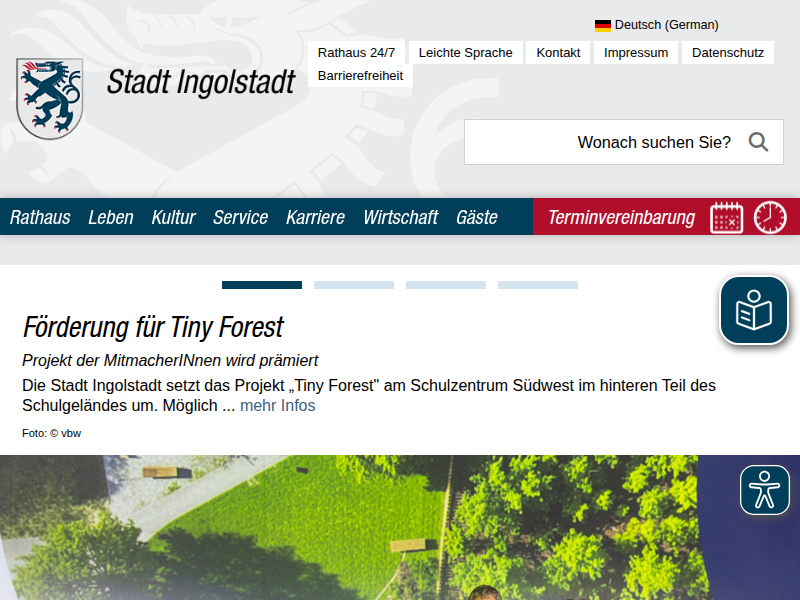Open the Impressum page
The width and height of the screenshot is (800, 600).
click(x=635, y=52)
